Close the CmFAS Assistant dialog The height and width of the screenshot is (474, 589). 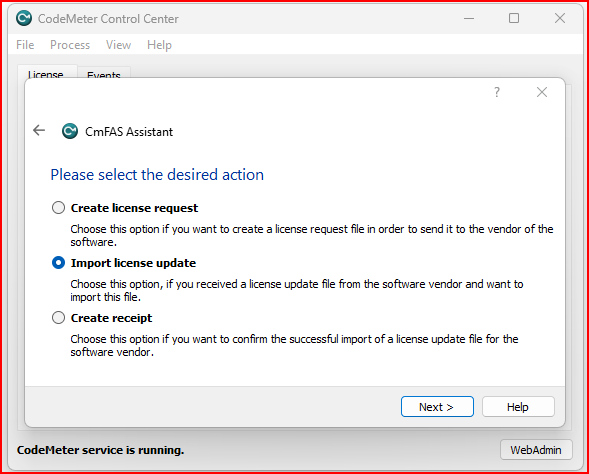(542, 92)
